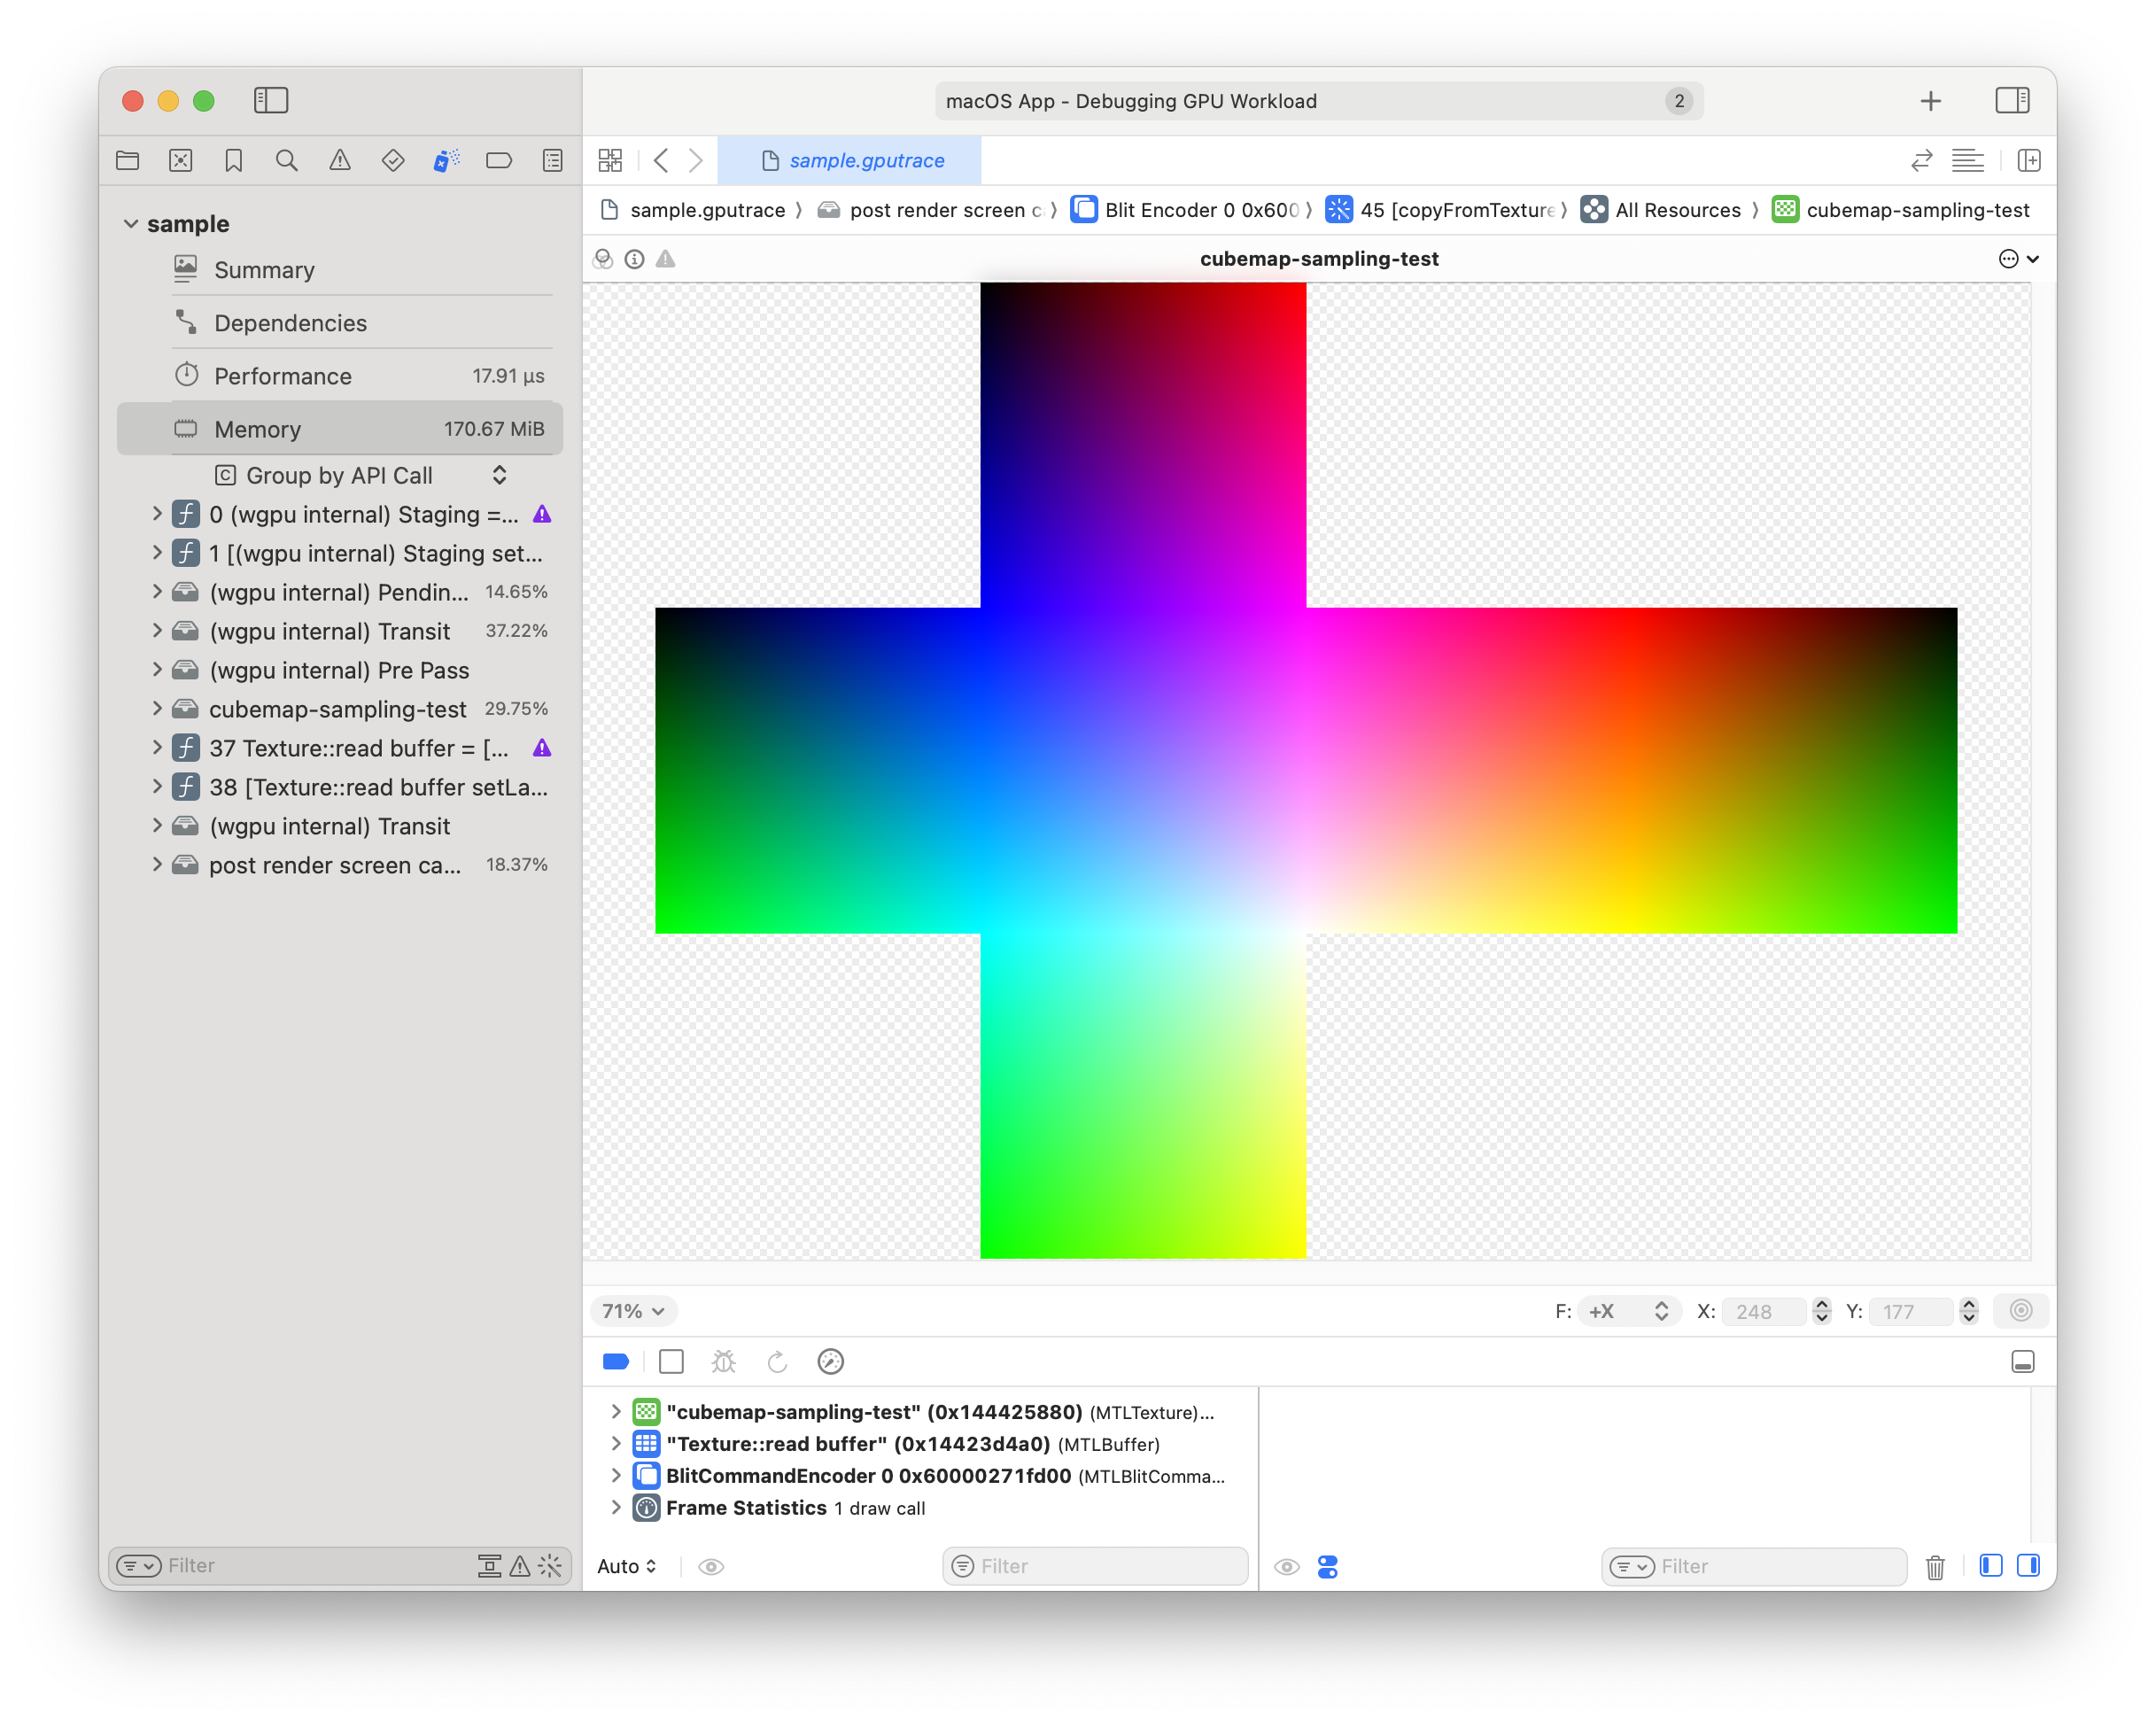This screenshot has width=2156, height=1722.
Task: Click the X coordinate field
Action: pos(1764,1311)
